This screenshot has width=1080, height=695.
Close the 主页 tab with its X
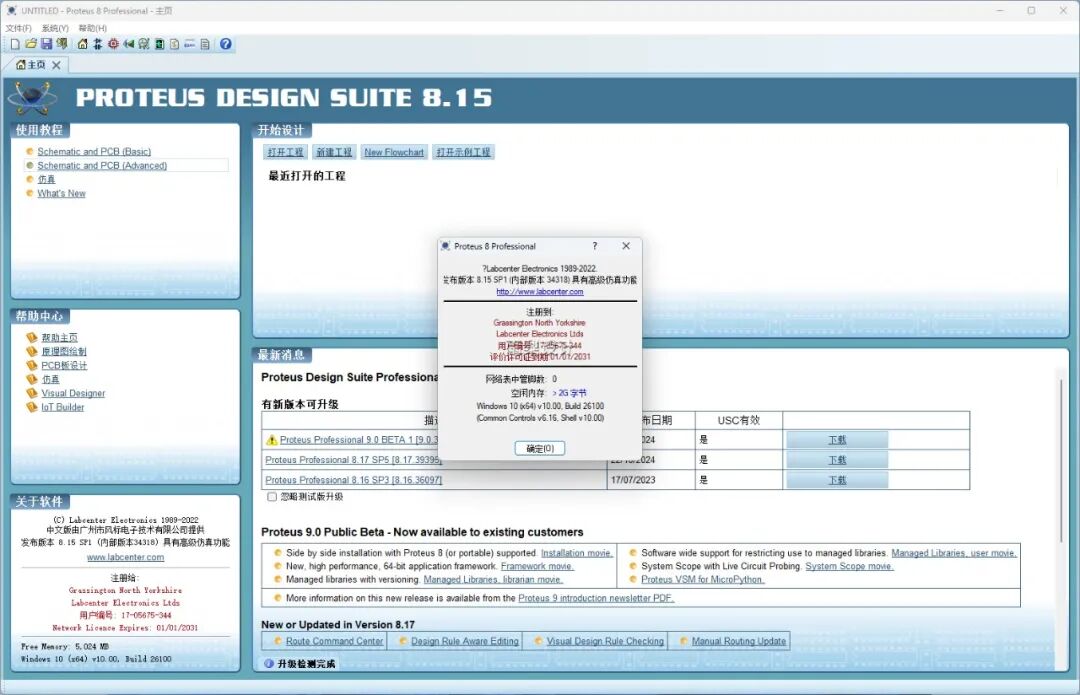click(x=56, y=65)
